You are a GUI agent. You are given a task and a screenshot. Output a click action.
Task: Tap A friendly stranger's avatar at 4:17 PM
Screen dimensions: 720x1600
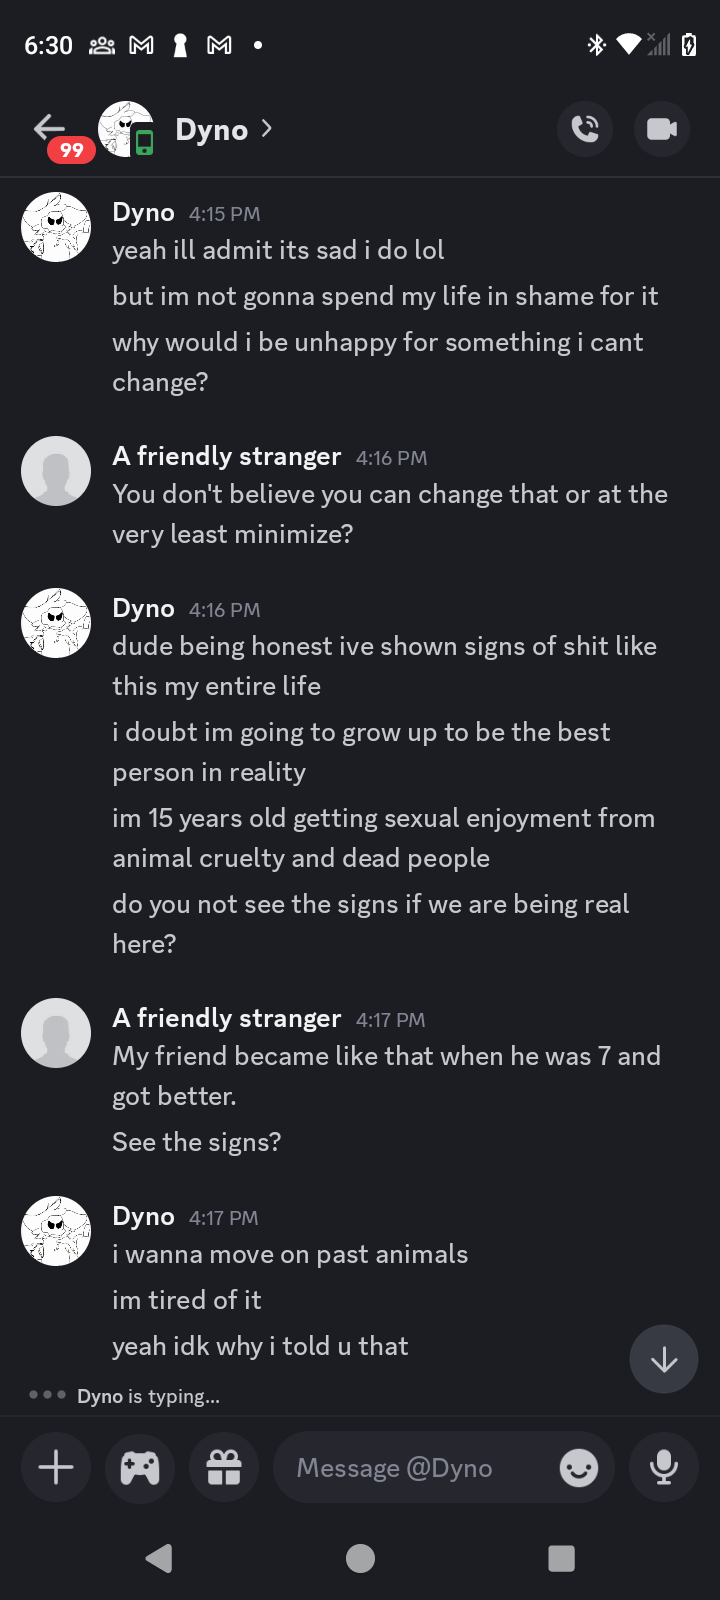coord(56,1033)
